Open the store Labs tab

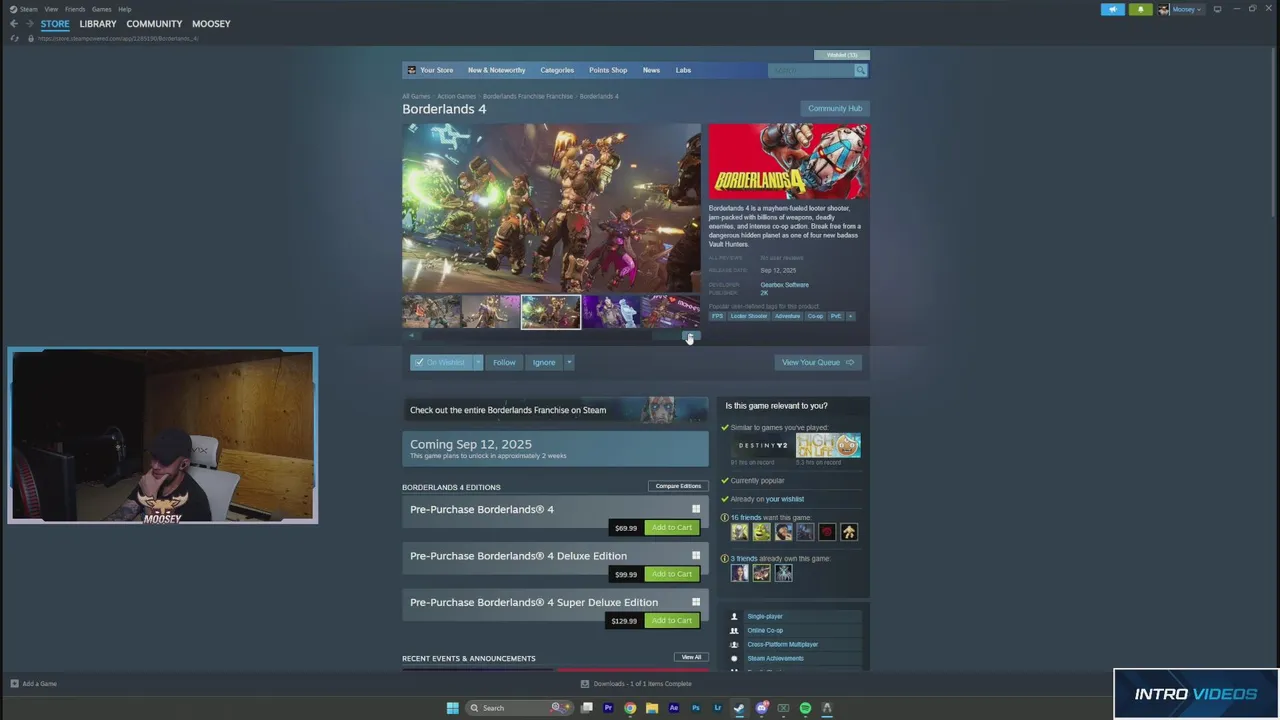point(683,70)
